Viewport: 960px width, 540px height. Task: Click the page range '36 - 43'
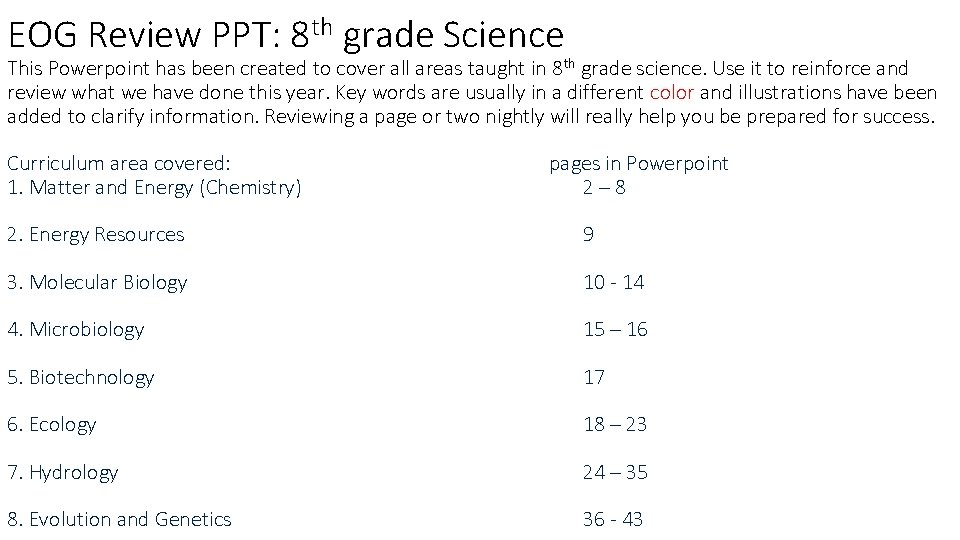[x=613, y=519]
